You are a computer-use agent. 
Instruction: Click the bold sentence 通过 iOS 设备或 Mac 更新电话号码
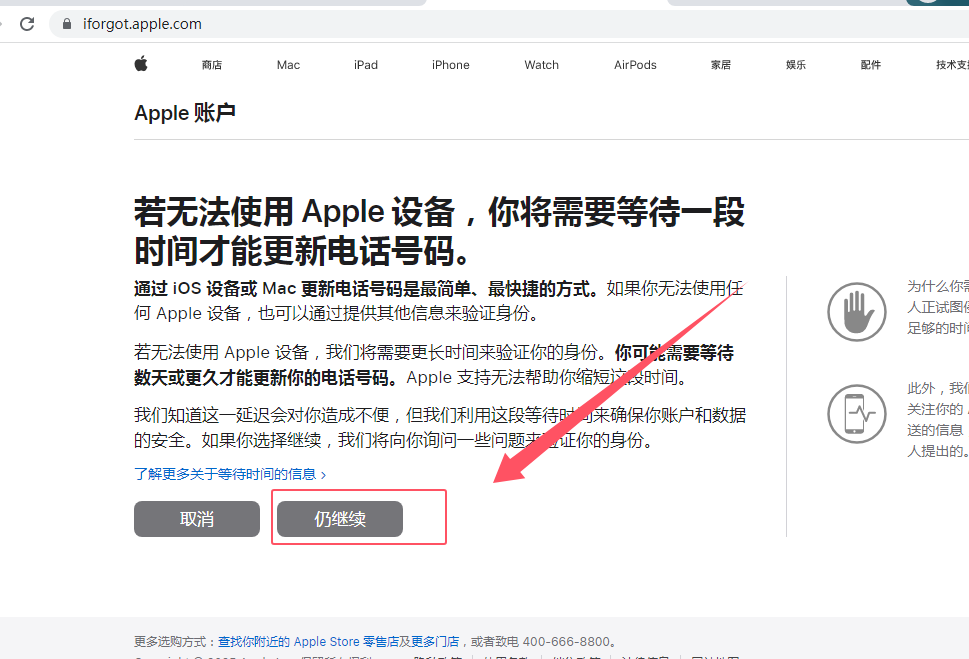[x=365, y=289]
